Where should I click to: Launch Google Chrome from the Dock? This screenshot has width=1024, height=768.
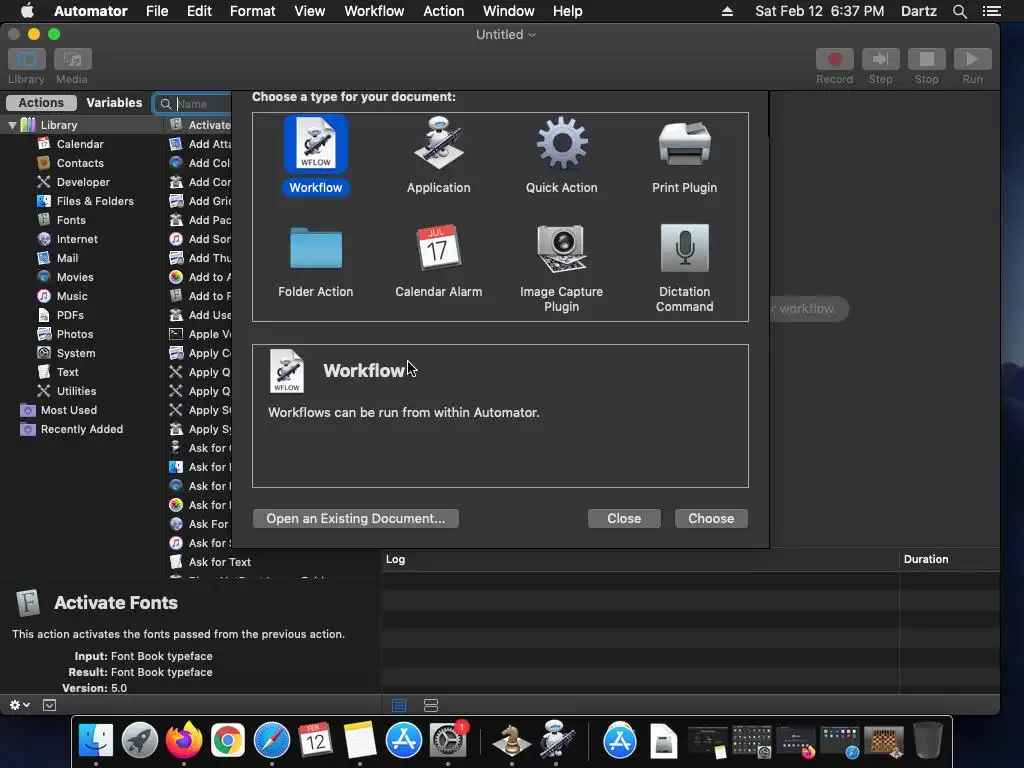tap(227, 741)
